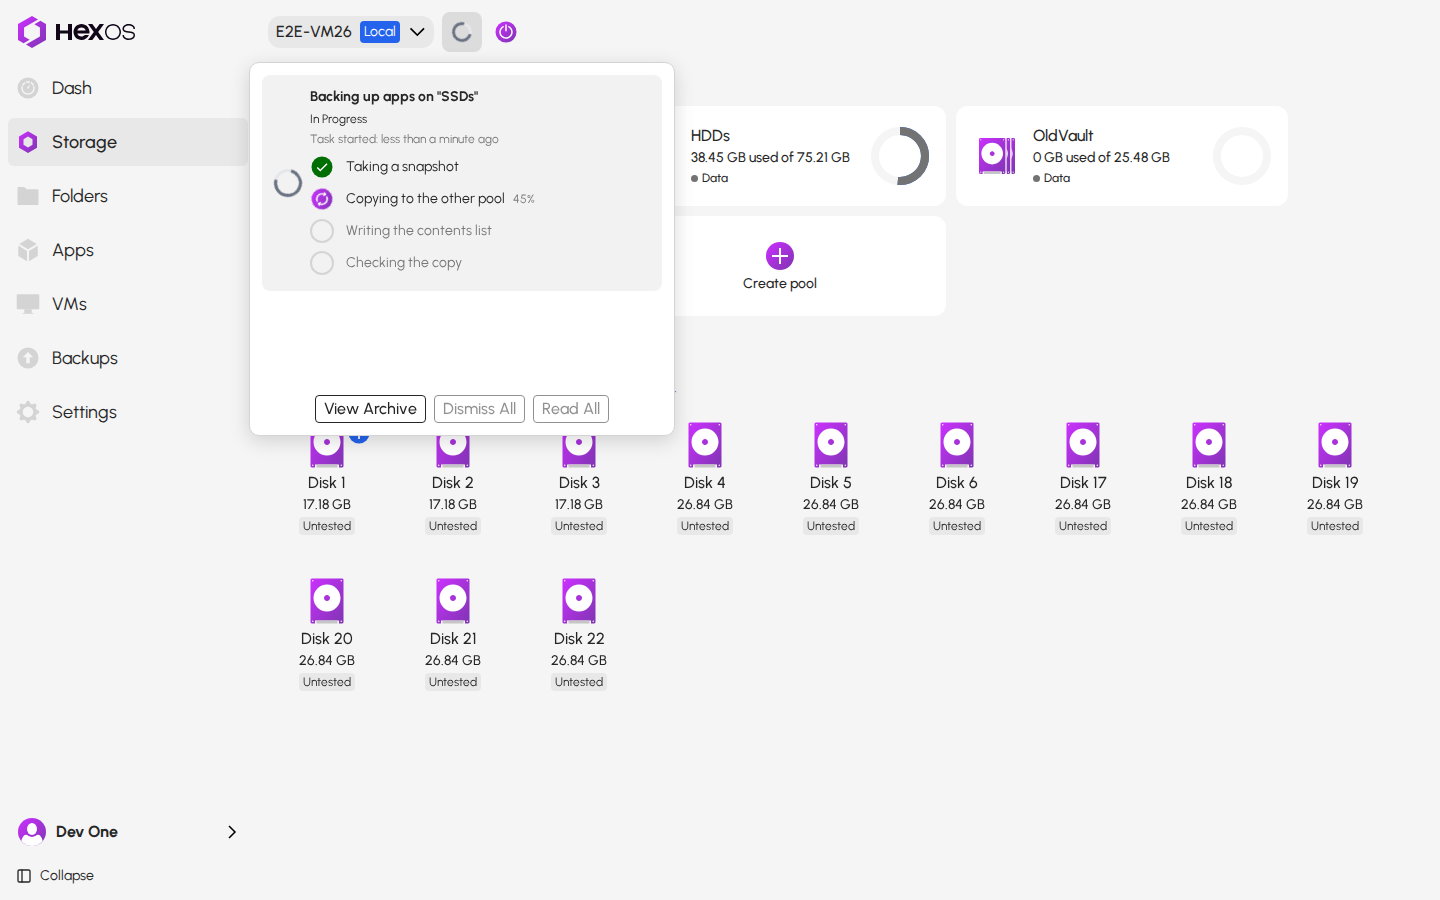Click Dismiss All notifications
1440x900 pixels.
479,409
